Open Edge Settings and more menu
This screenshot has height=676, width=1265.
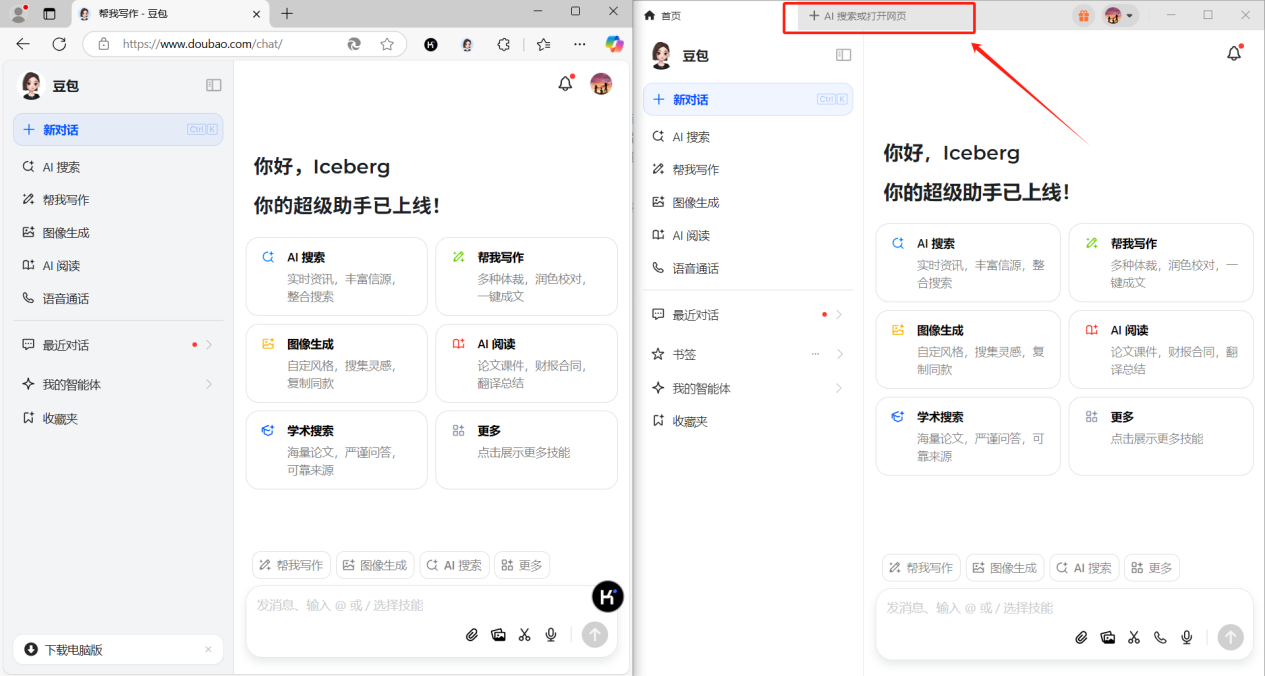(x=580, y=44)
